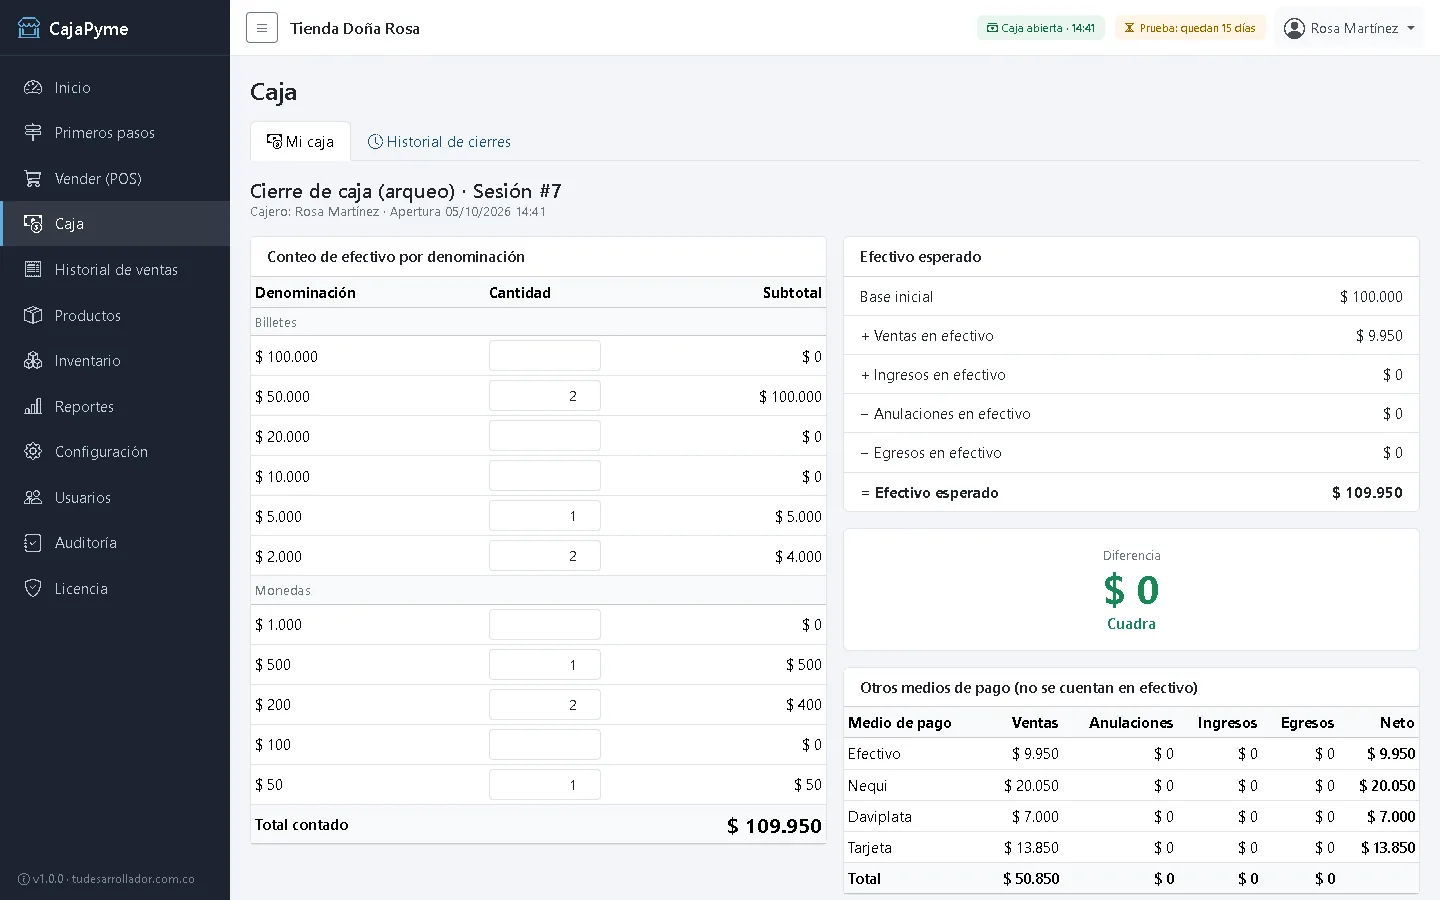Click the Nequi row in payment table

coord(1131,785)
